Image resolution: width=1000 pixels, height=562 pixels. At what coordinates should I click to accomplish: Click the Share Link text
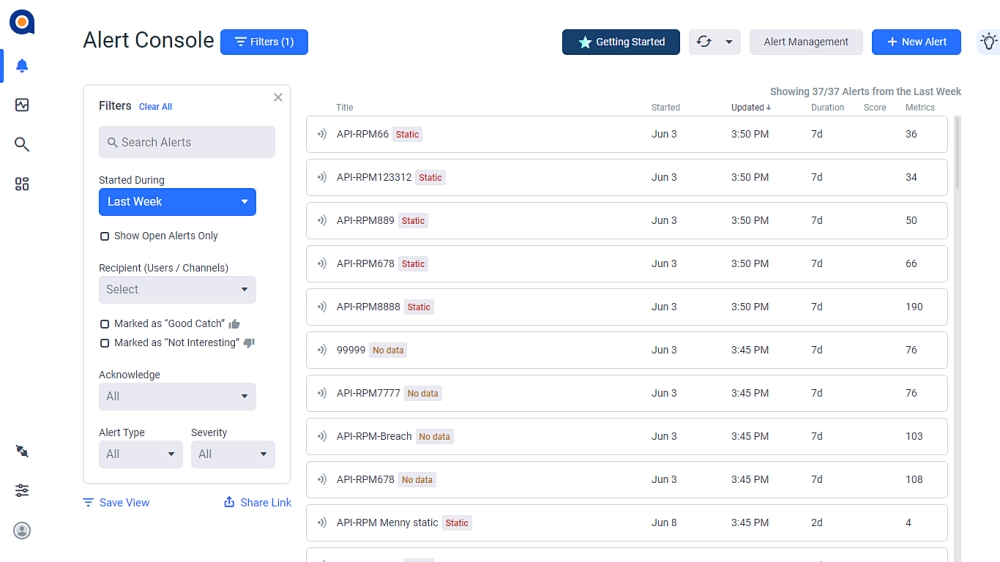(x=266, y=503)
